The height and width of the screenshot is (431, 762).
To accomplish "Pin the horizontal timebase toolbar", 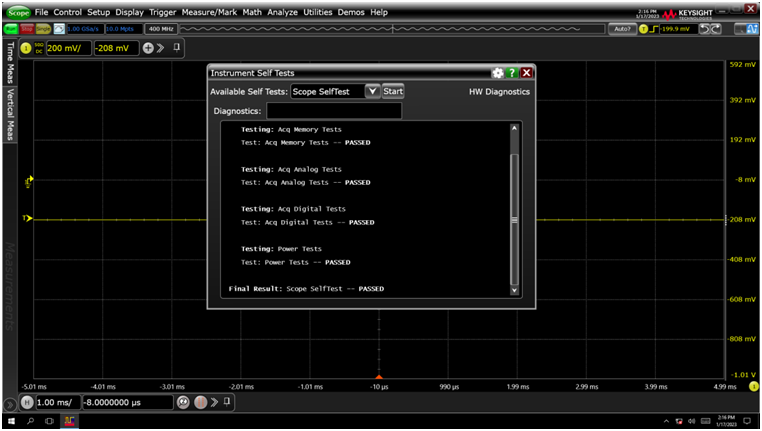I will (227, 402).
